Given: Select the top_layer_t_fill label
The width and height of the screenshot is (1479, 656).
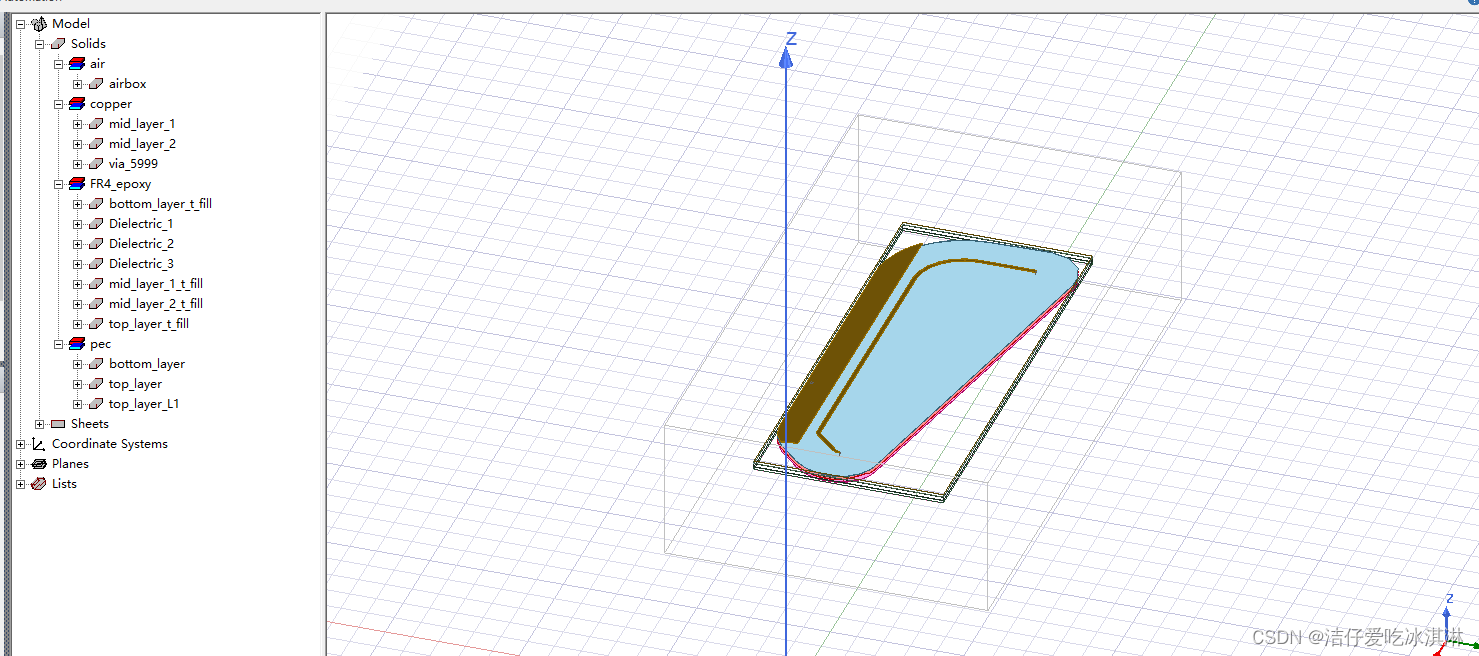Looking at the screenshot, I should pos(149,324).
